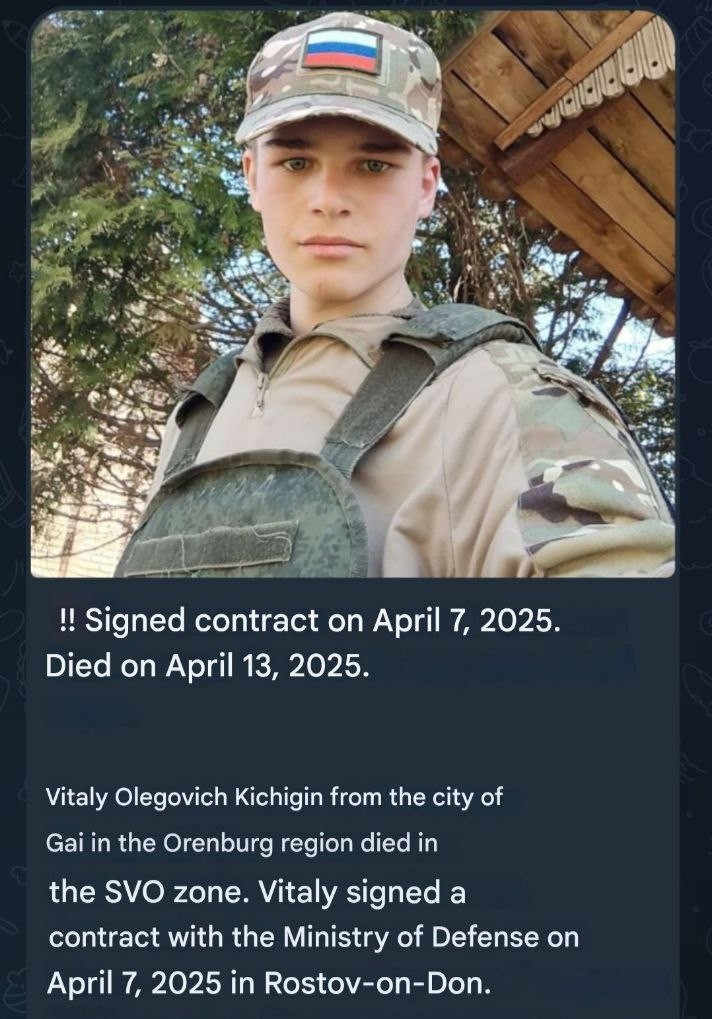Select the 'Died on April 13, 2025' line
This screenshot has width=712, height=1019.
207,666
